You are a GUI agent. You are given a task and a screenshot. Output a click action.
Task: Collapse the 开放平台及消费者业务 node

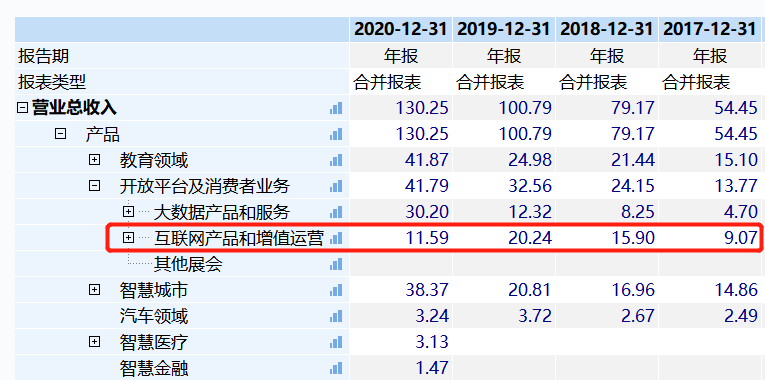(94, 185)
